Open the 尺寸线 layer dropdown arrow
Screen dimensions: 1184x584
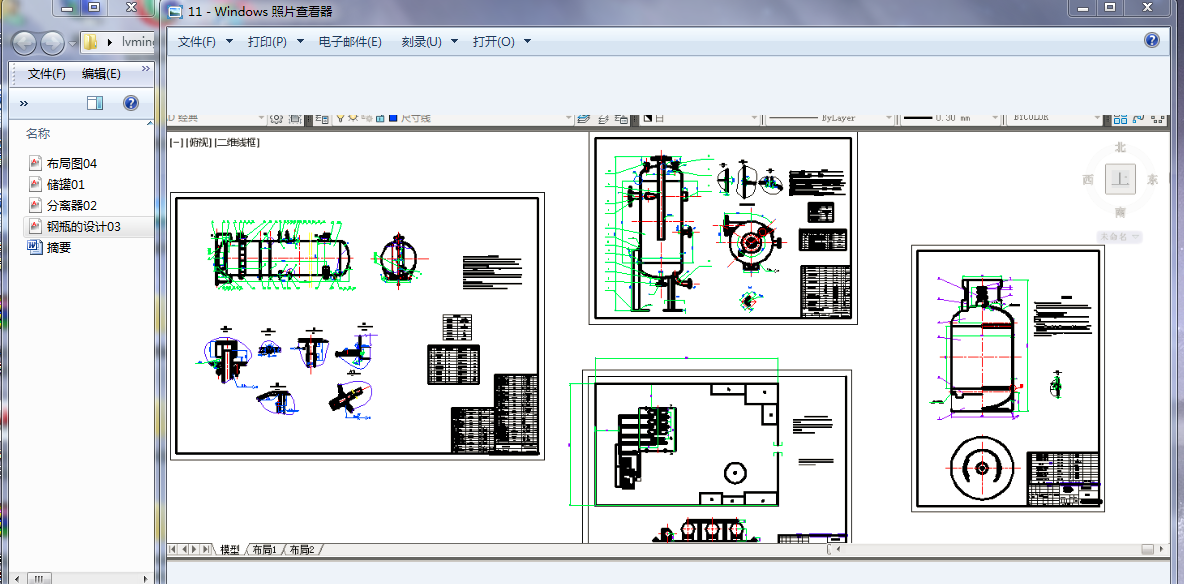[569, 119]
